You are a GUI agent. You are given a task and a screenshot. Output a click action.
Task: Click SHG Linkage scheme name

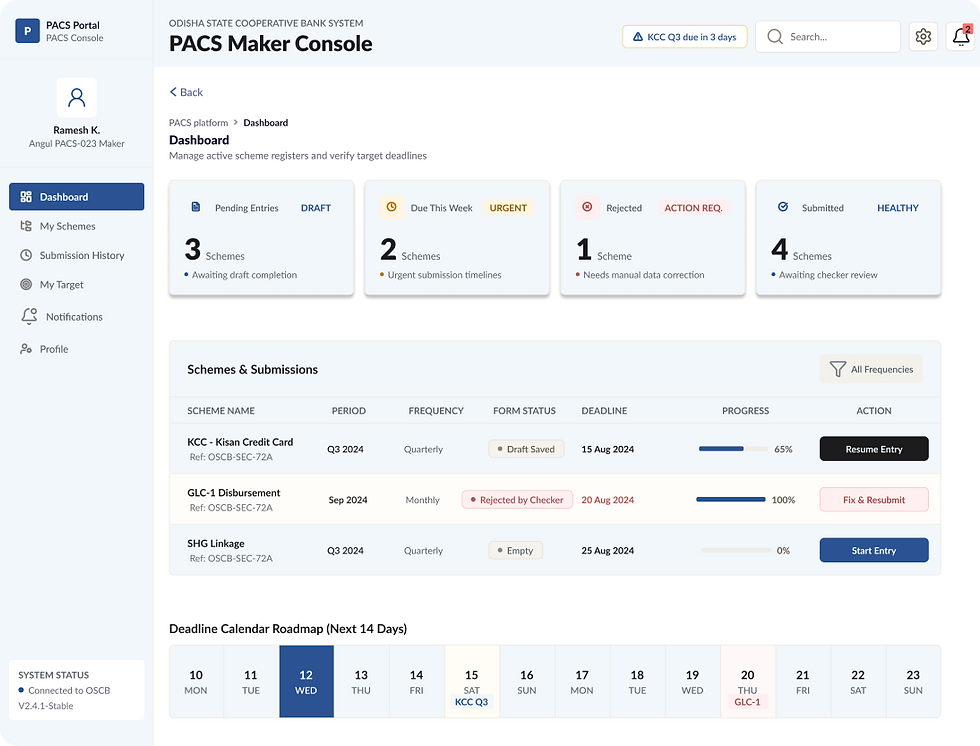click(x=216, y=544)
